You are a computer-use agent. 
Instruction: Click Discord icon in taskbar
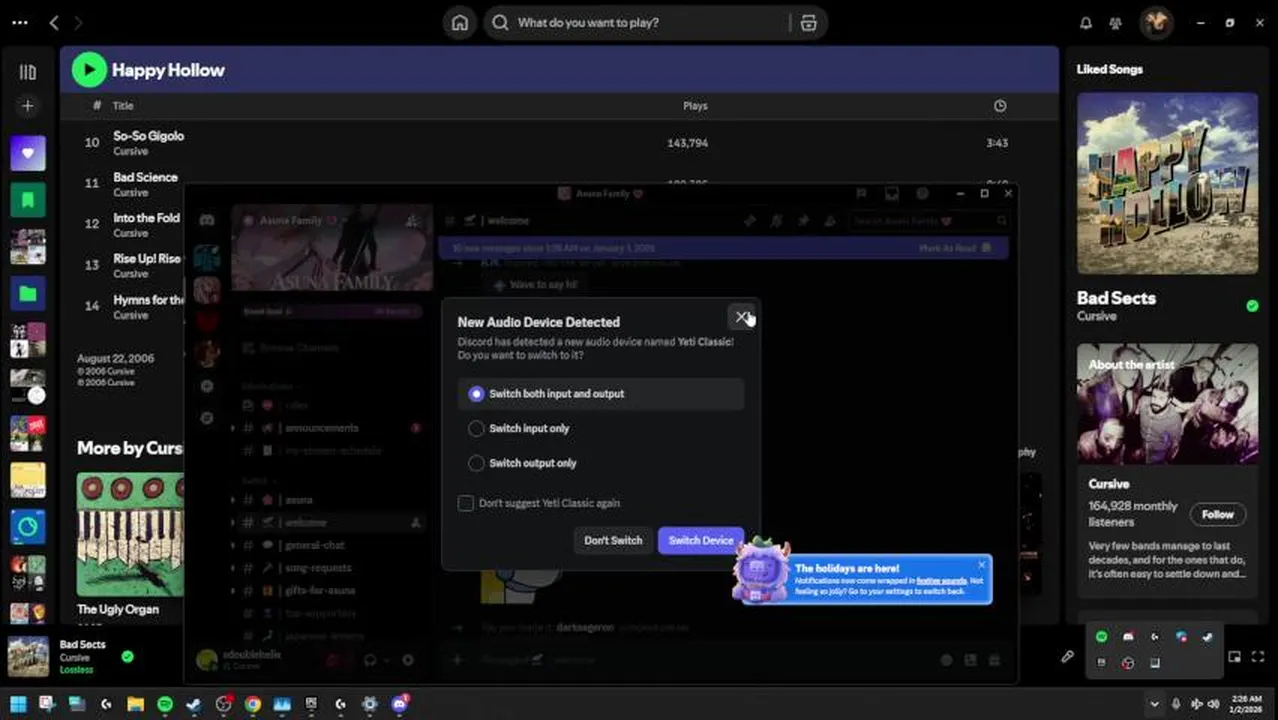[x=400, y=705]
